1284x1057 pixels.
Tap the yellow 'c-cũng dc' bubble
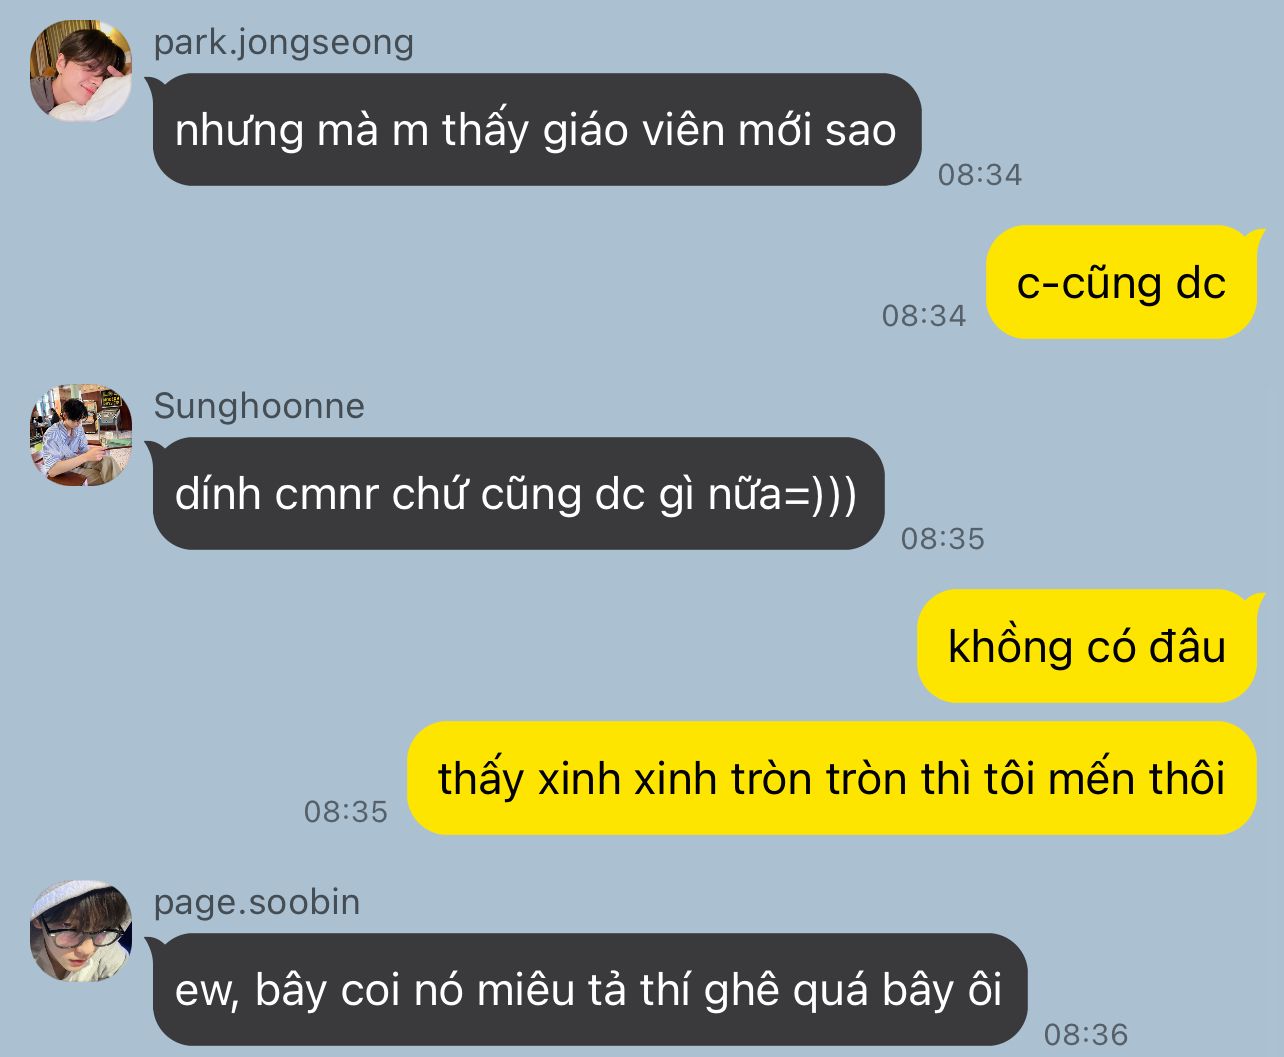pos(1121,283)
